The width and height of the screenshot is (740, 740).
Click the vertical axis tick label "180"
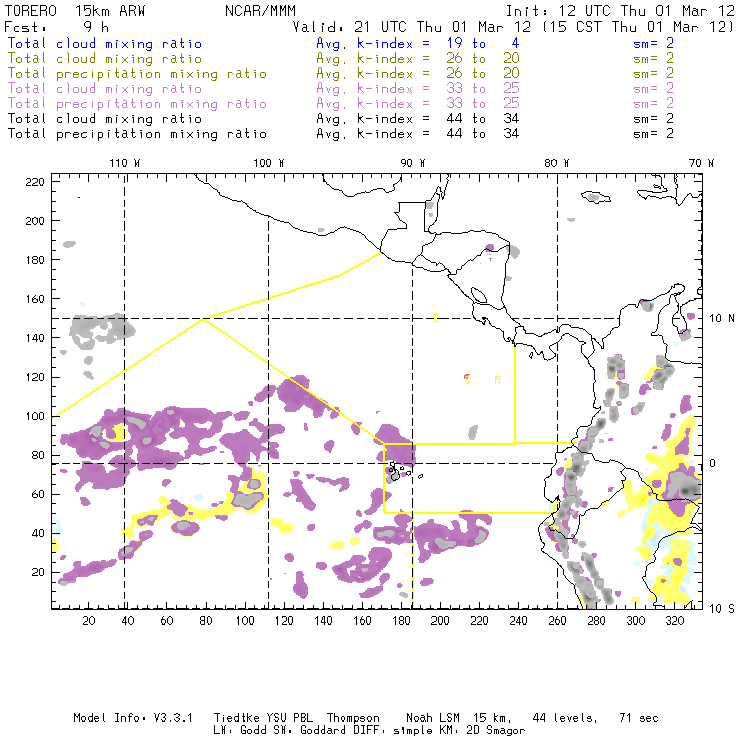[35, 260]
